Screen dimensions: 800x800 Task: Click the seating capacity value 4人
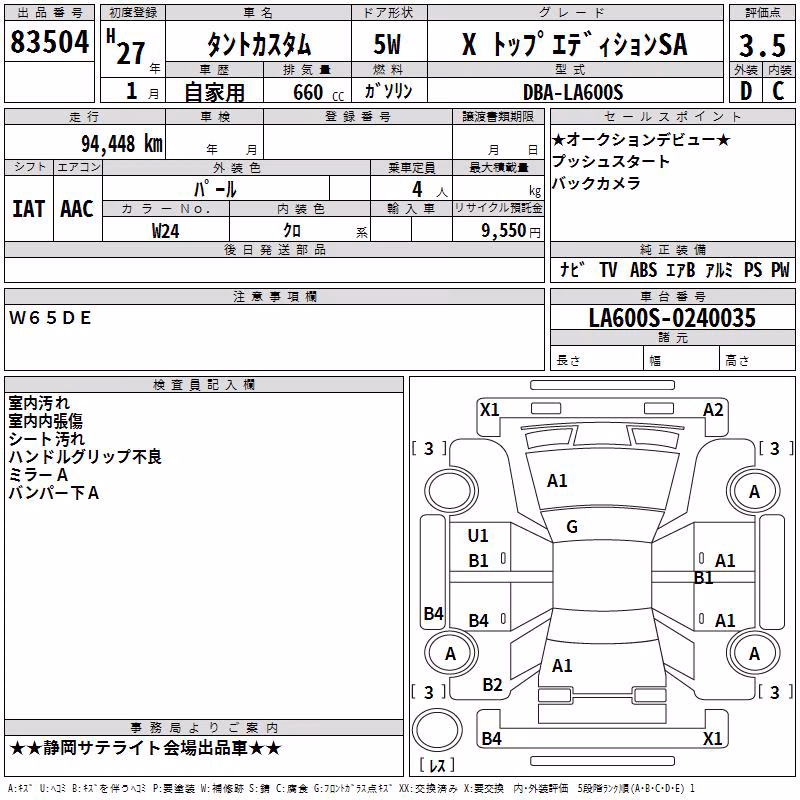429,190
